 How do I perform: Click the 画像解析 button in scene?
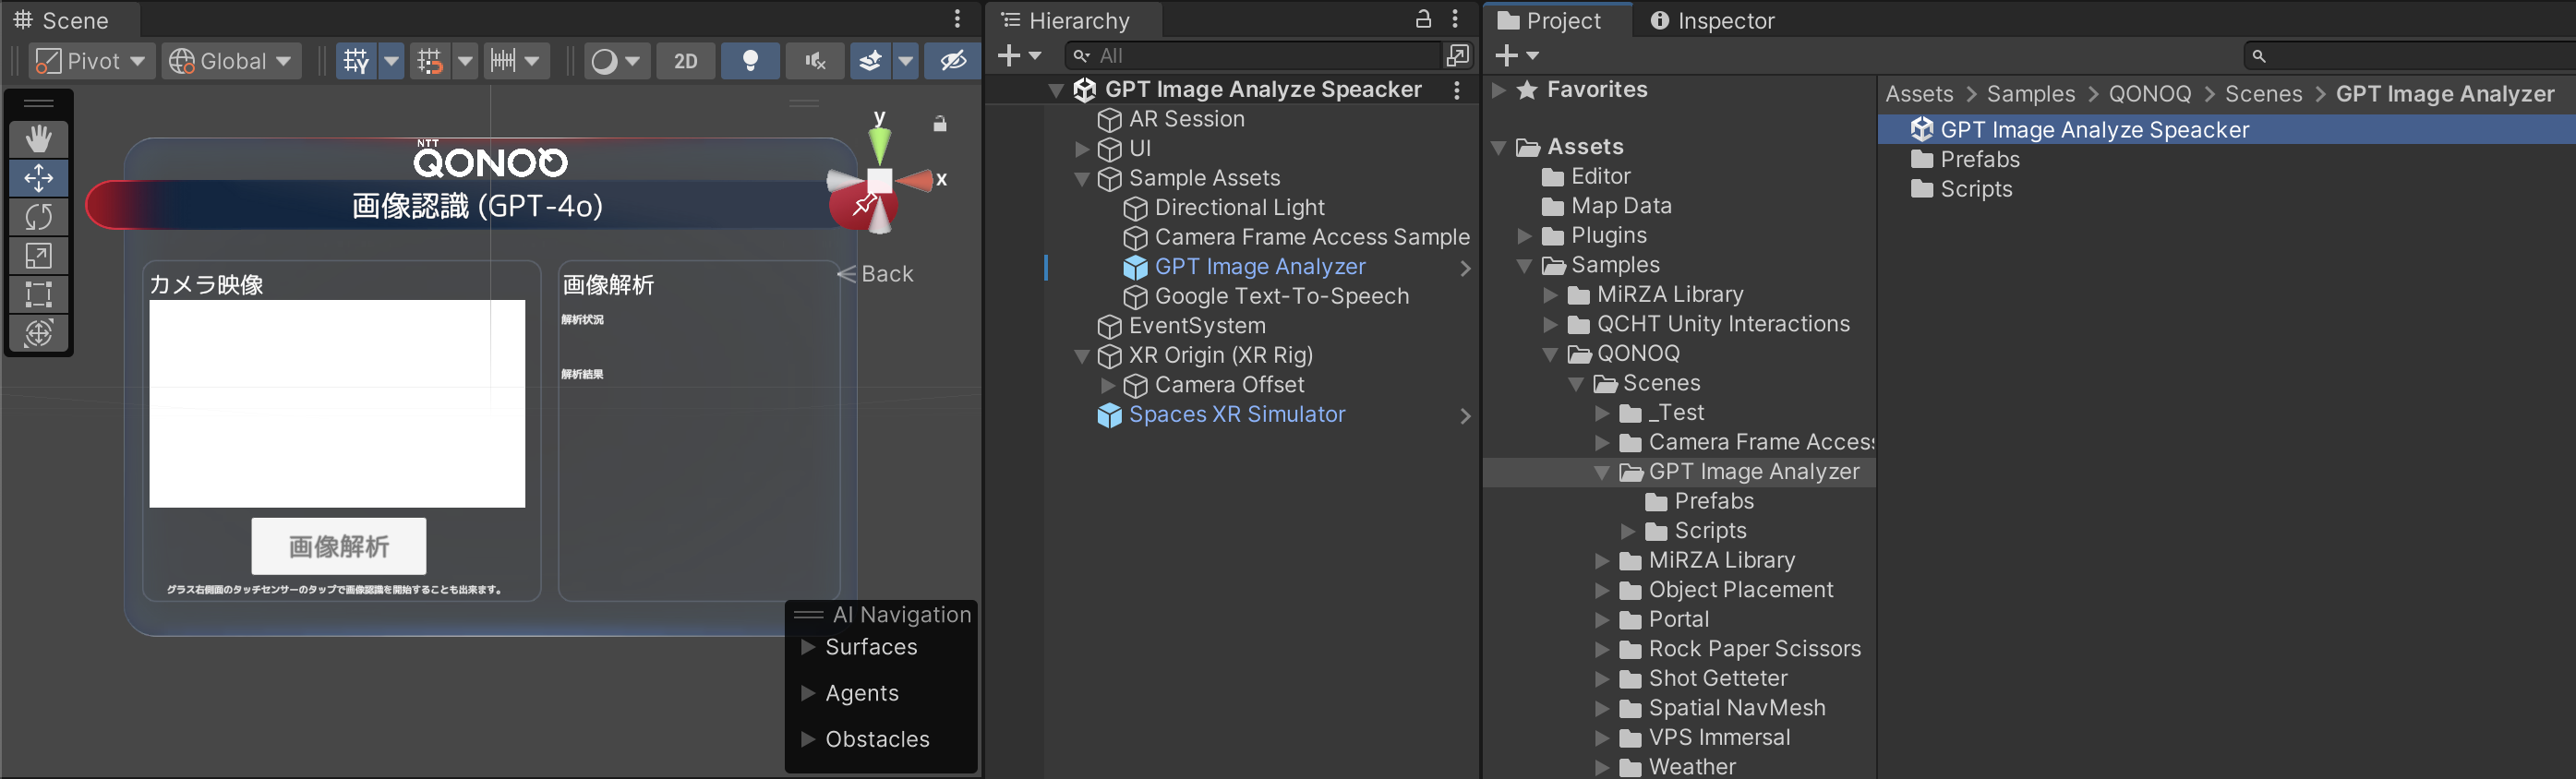click(339, 546)
